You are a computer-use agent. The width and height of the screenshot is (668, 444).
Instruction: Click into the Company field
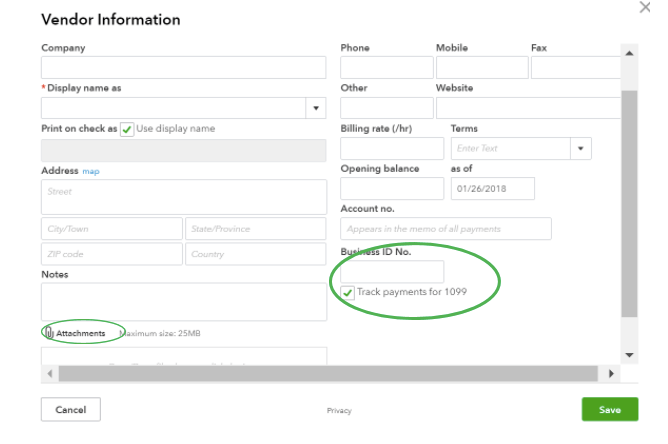pos(184,67)
